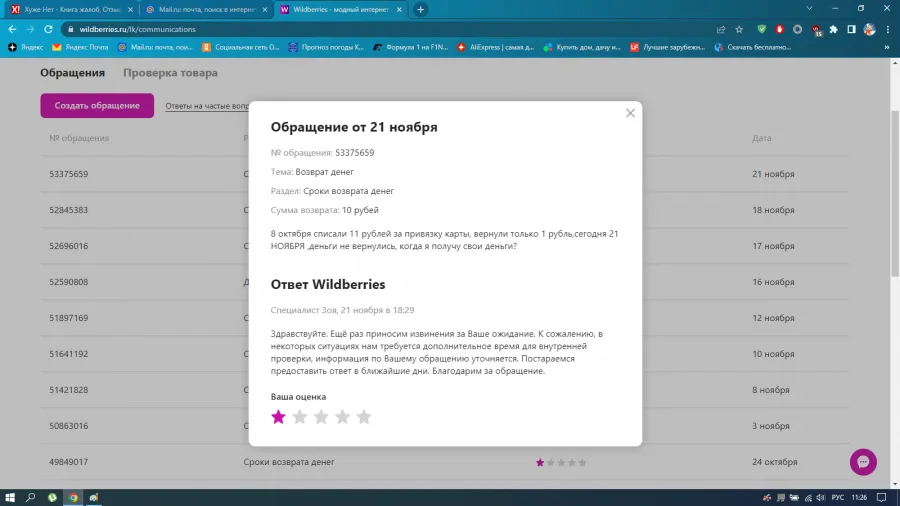Open the Обращения tab
Screen dimensions: 900x506
[72, 73]
